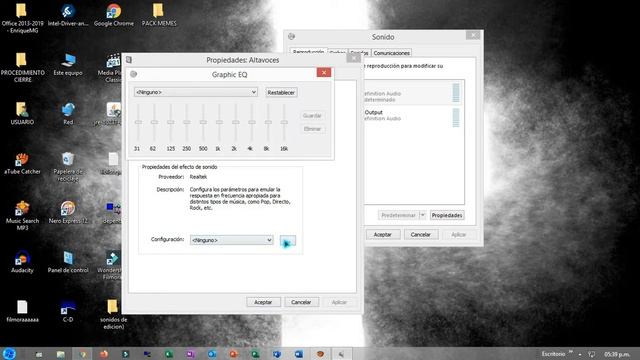Open the Configuración dropdown
Image resolution: width=640 pixels, height=360 pixels.
point(231,240)
